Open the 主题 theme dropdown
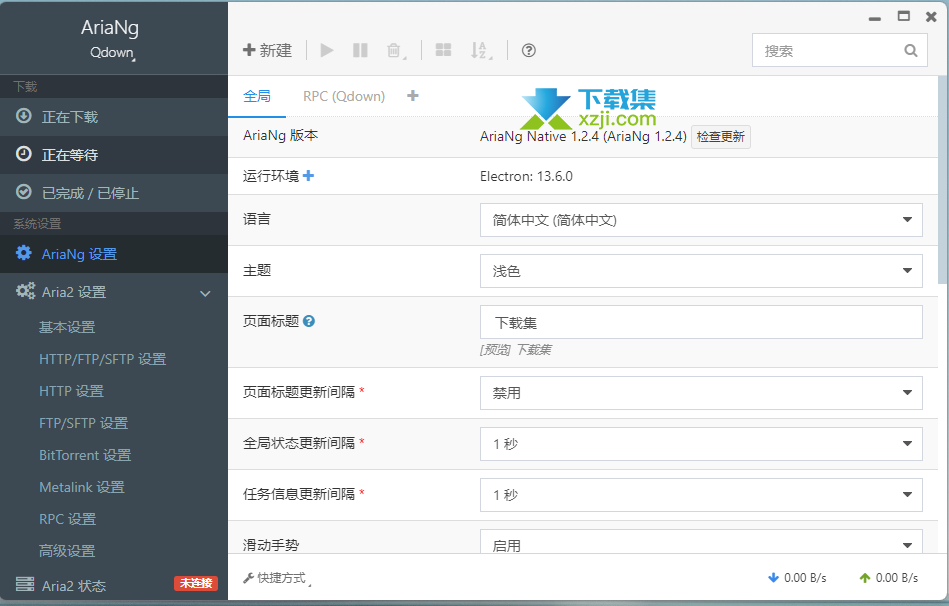The image size is (949, 606). tap(701, 271)
